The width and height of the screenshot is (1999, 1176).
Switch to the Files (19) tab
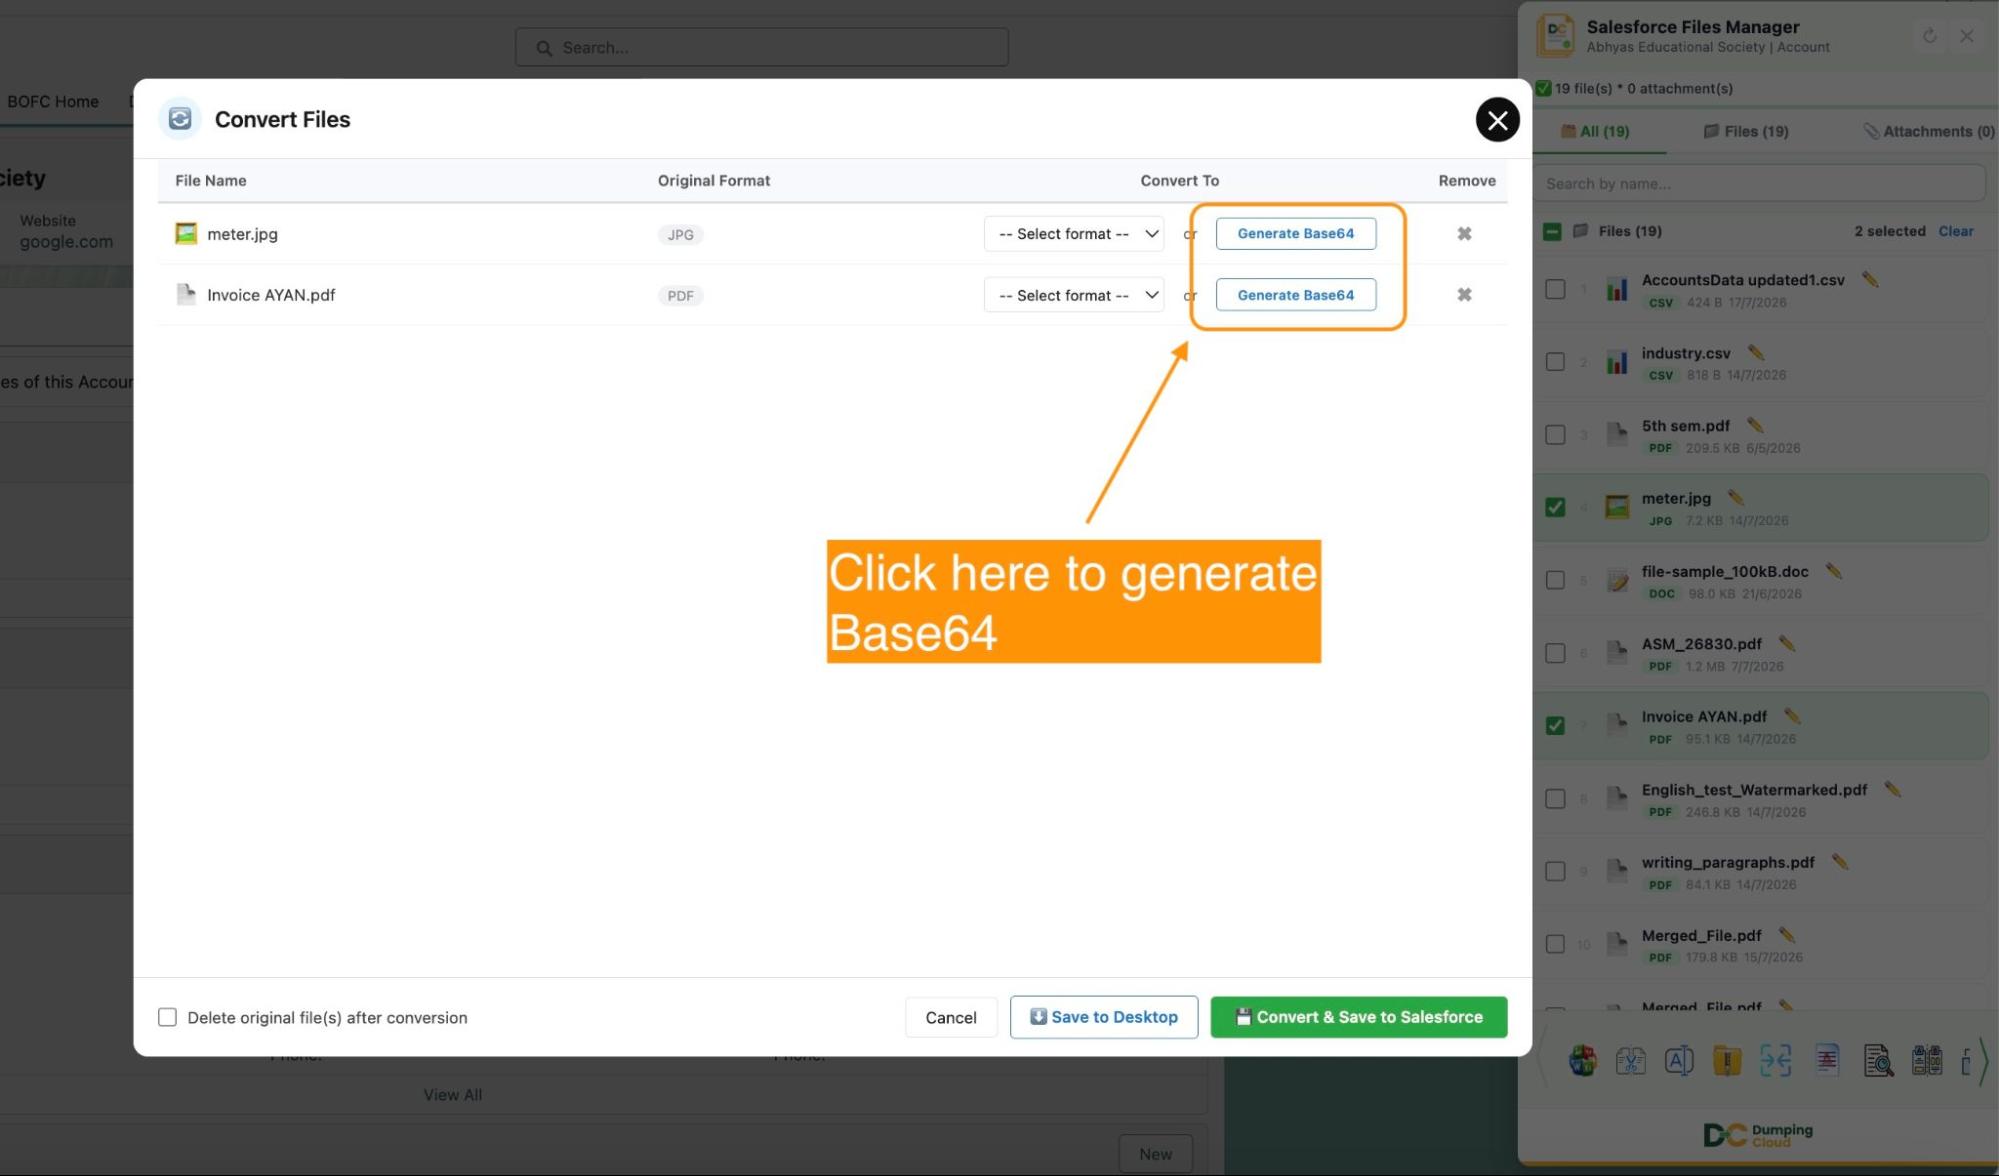pos(1746,131)
